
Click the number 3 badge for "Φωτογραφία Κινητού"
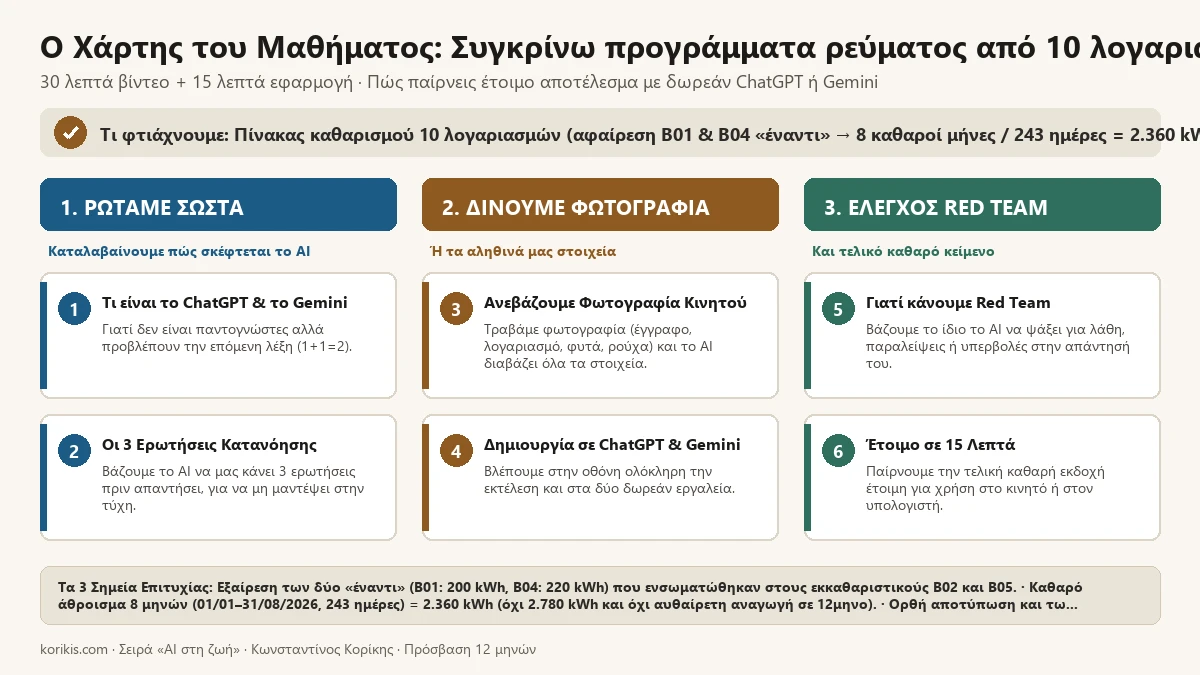point(456,310)
